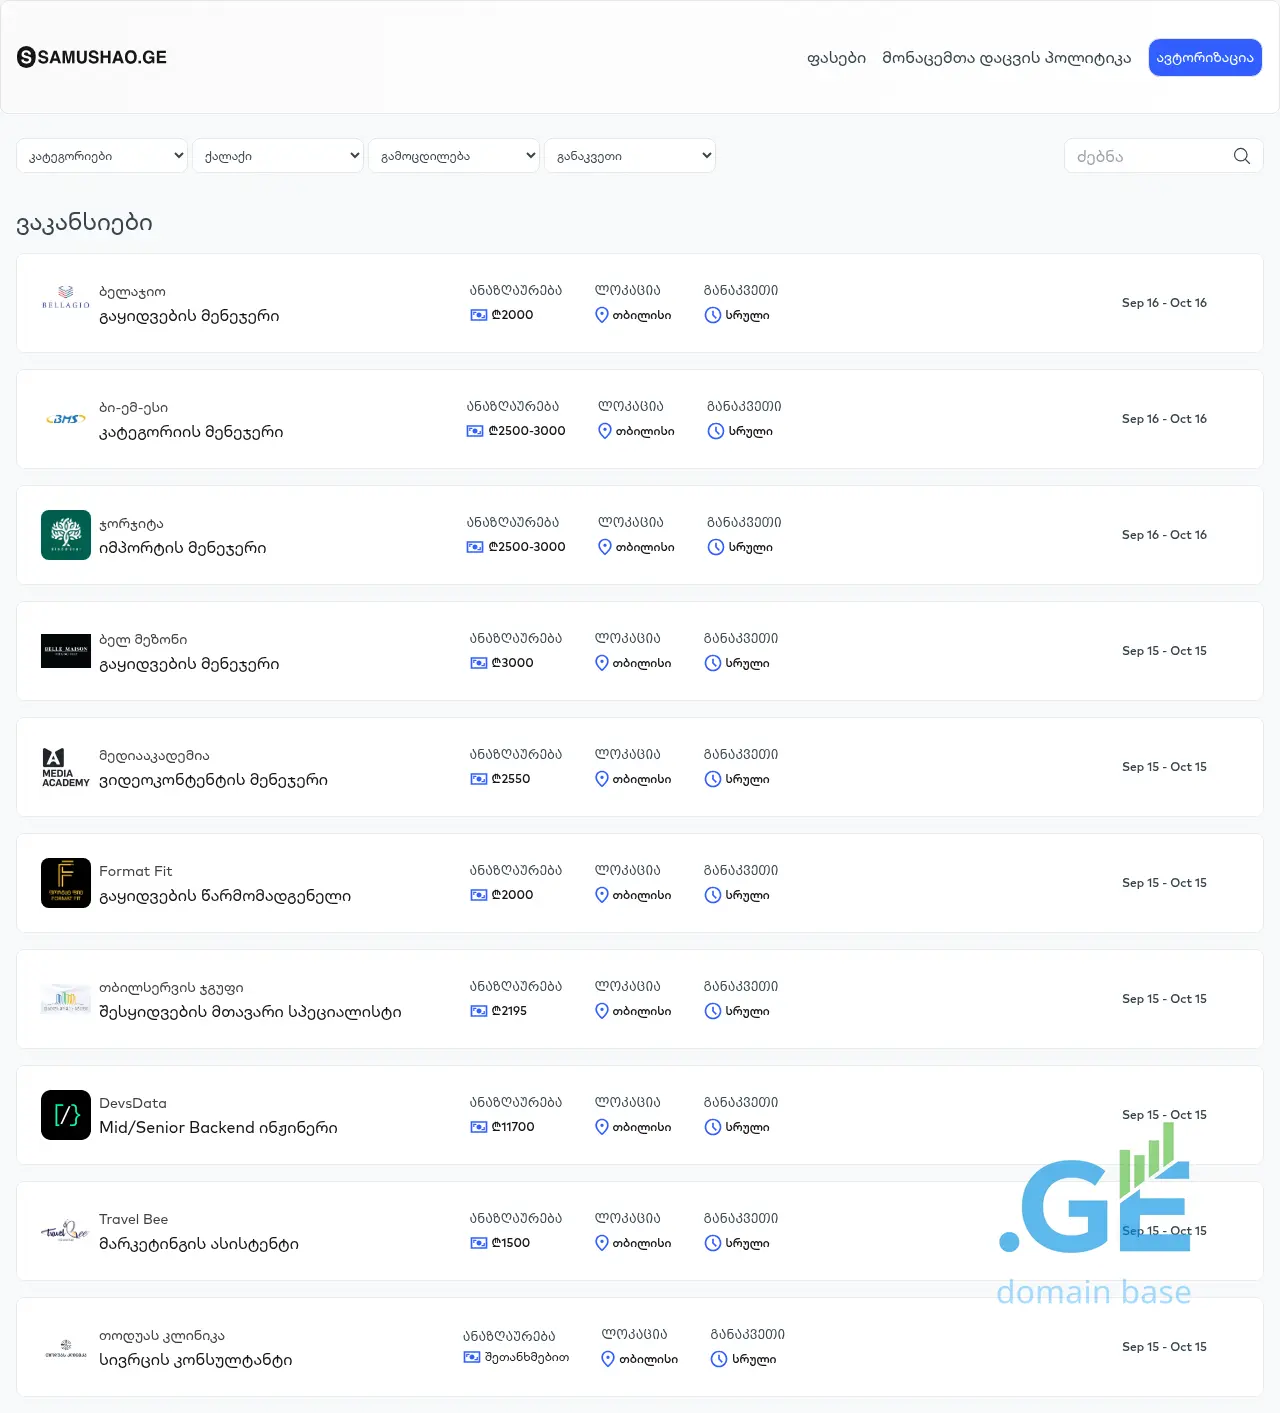This screenshot has height=1413, width=1280.
Task: Click the Format Fit logo
Action: (x=66, y=883)
